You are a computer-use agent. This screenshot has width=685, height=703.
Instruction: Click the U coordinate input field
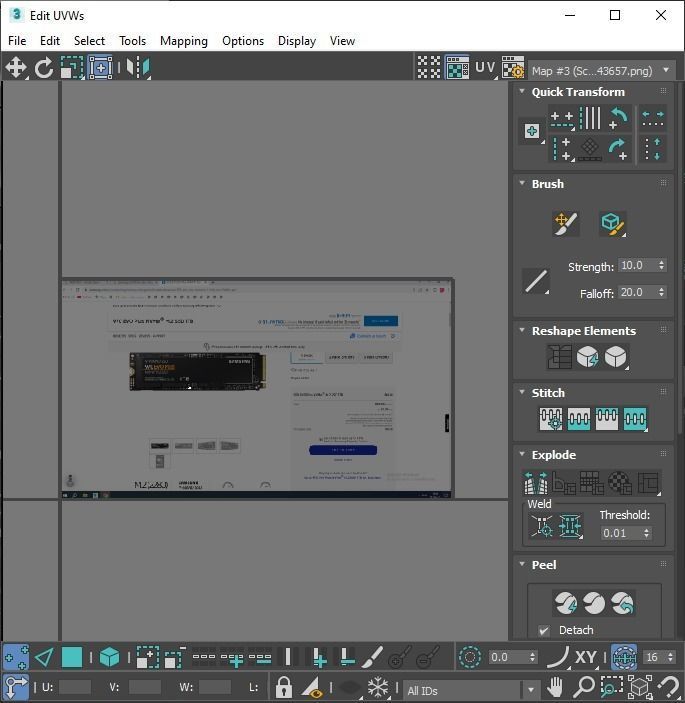click(75, 687)
